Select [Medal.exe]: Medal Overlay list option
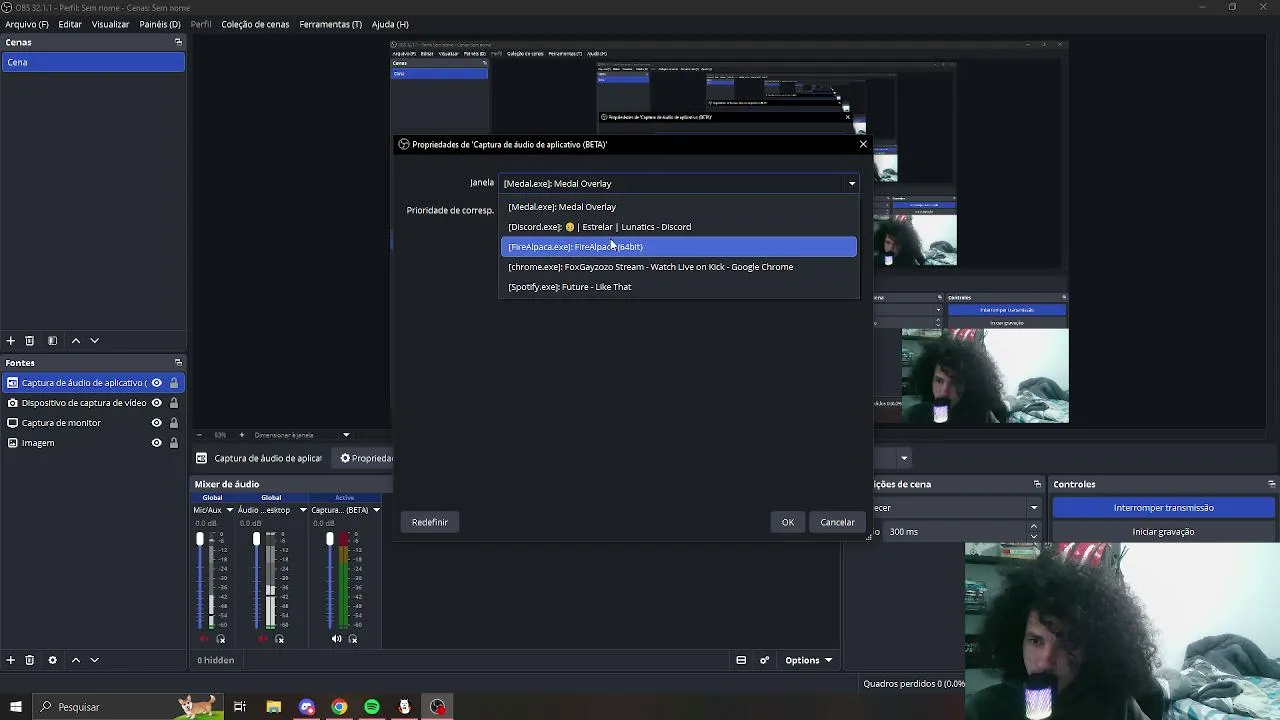The image size is (1280, 720). (679, 207)
